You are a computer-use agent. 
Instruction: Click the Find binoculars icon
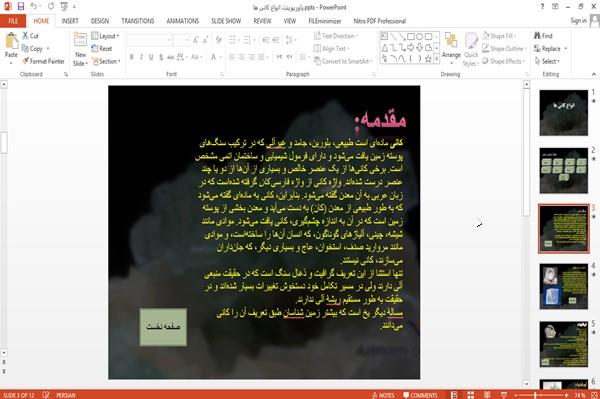pyautogui.click(x=538, y=36)
